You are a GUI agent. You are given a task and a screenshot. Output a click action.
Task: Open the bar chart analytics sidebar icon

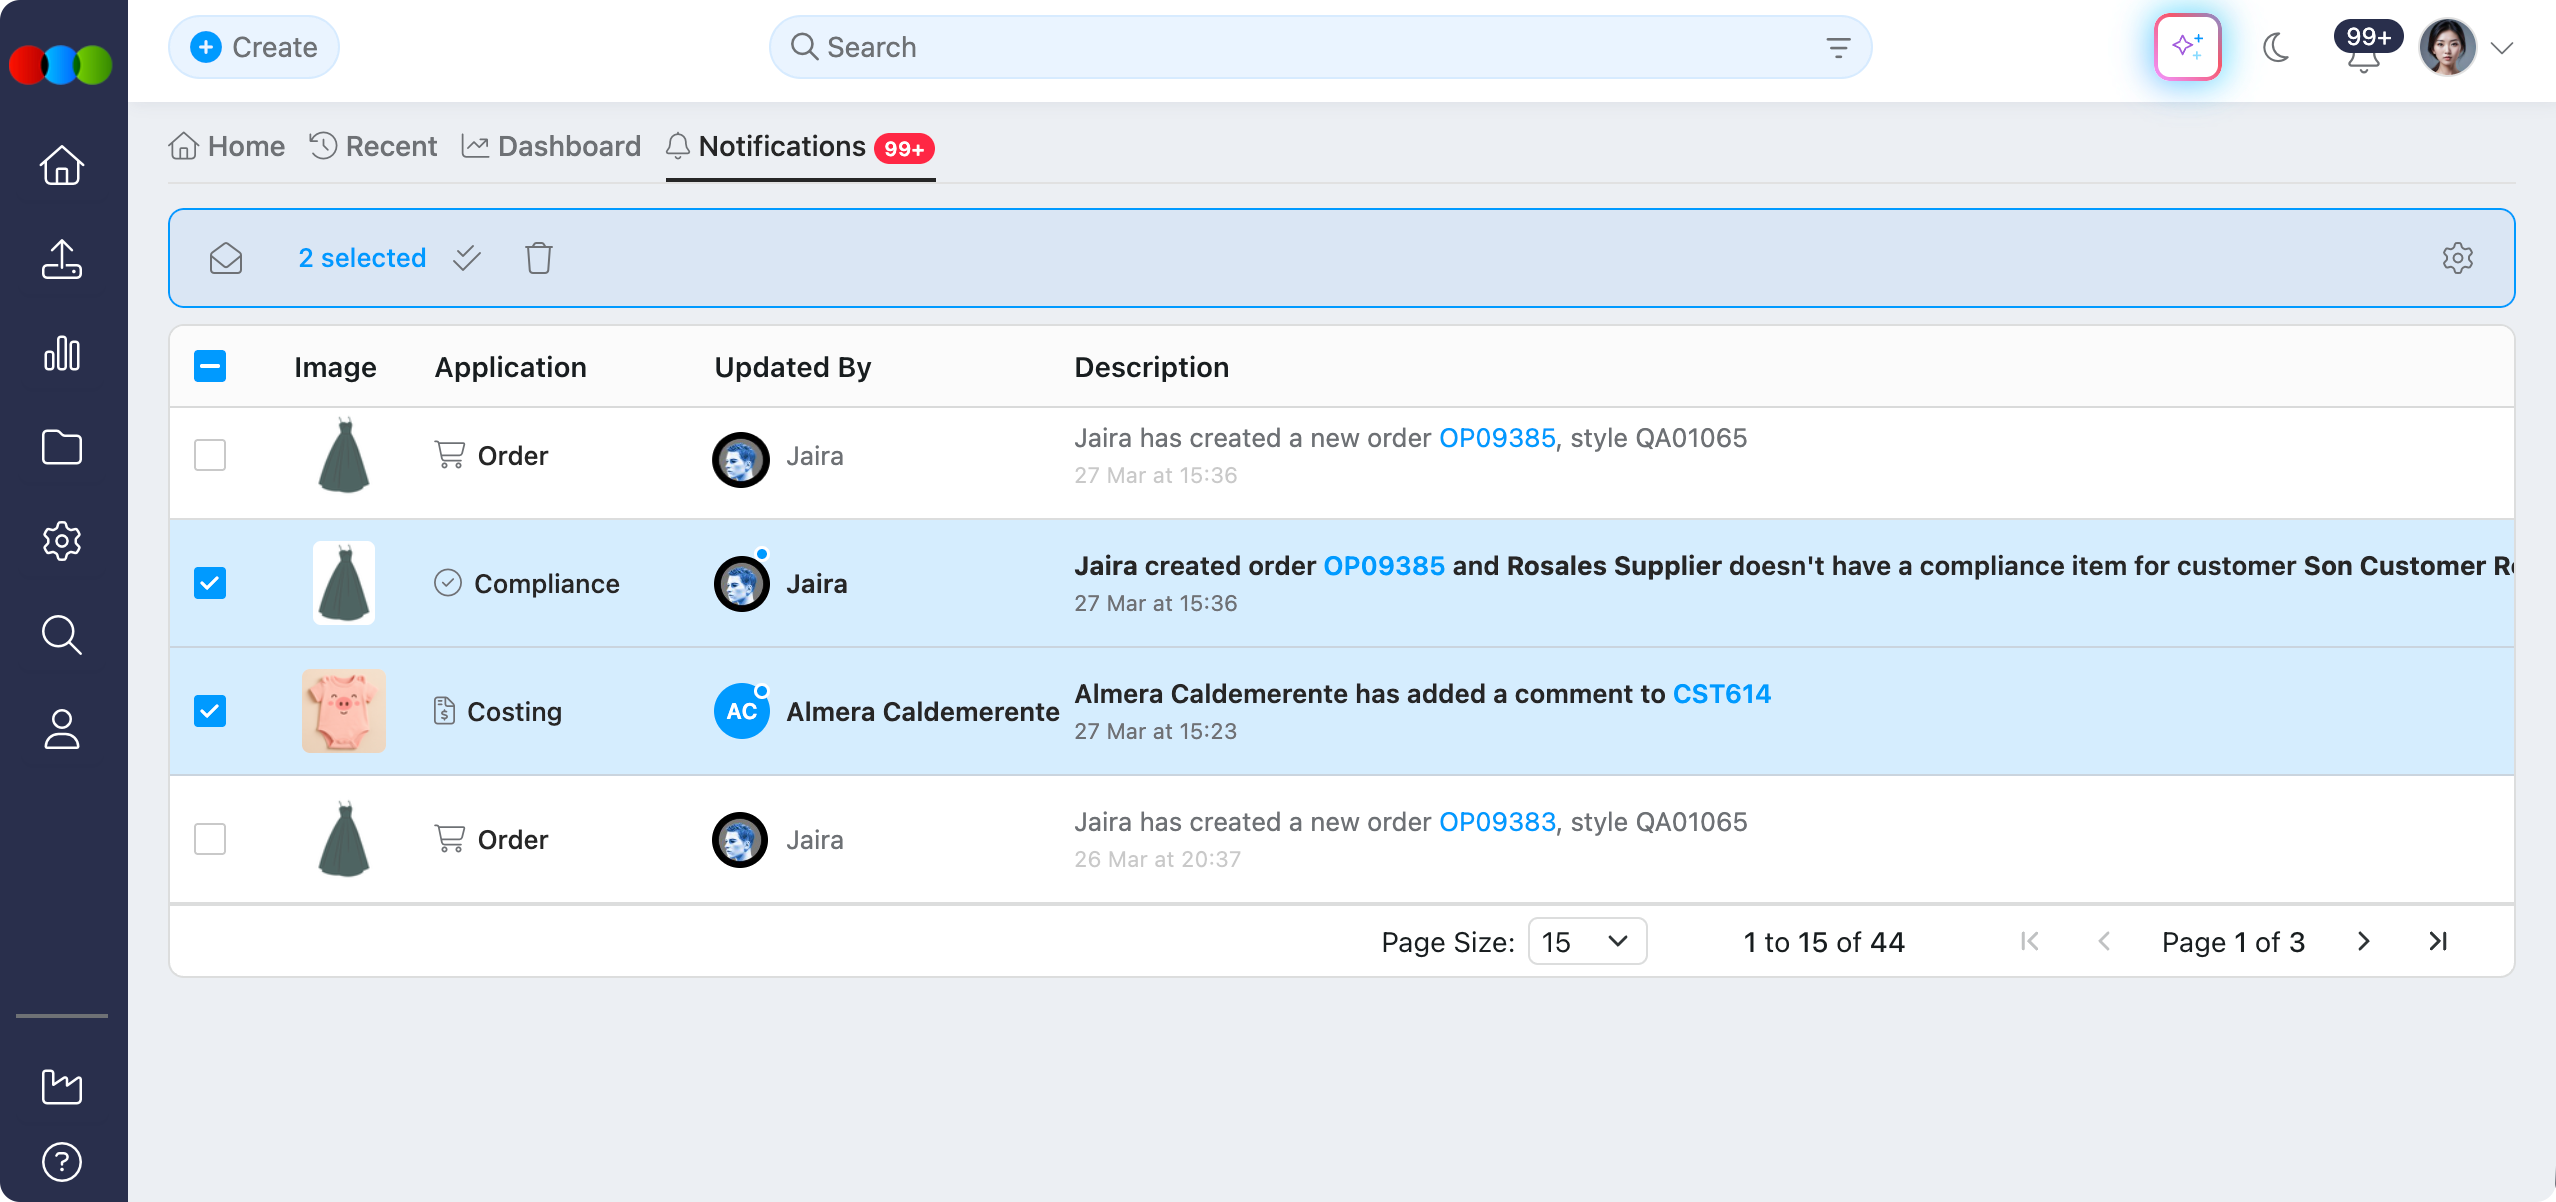(62, 353)
